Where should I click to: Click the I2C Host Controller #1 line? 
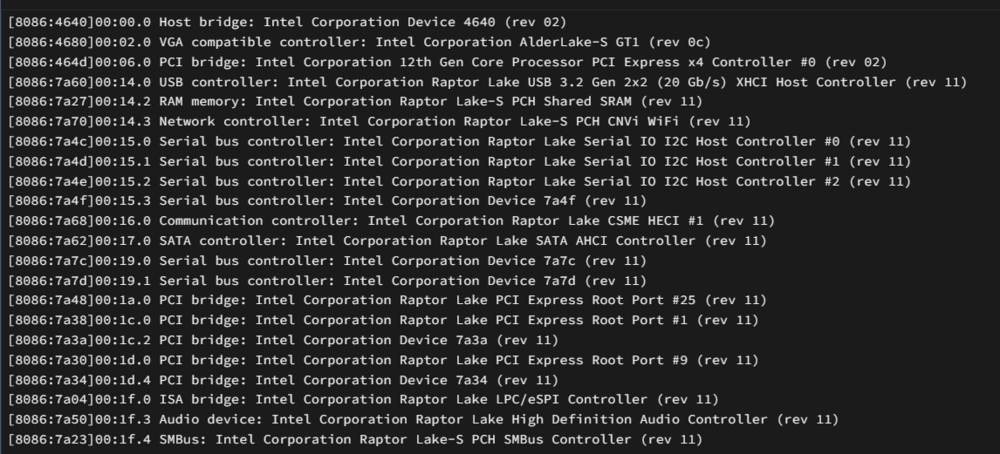(459, 161)
